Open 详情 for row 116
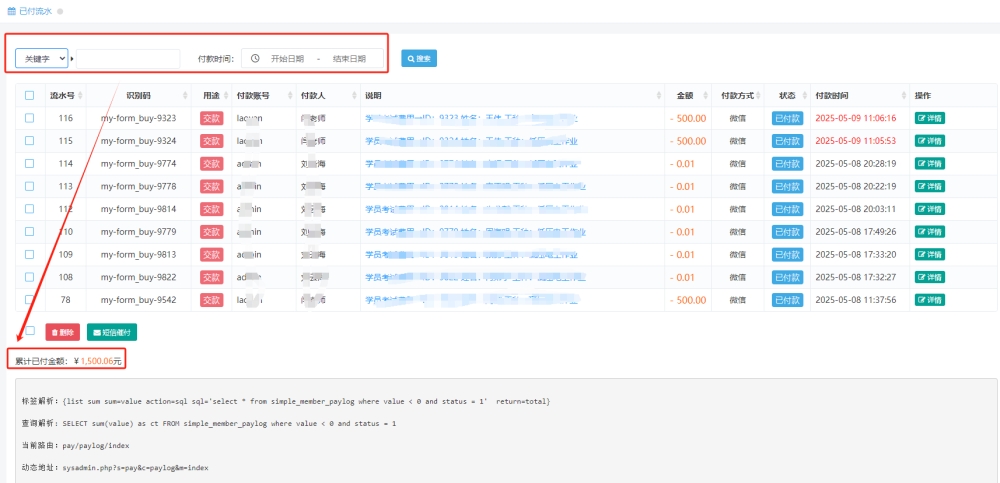This screenshot has height=483, width=1000. click(x=929, y=118)
